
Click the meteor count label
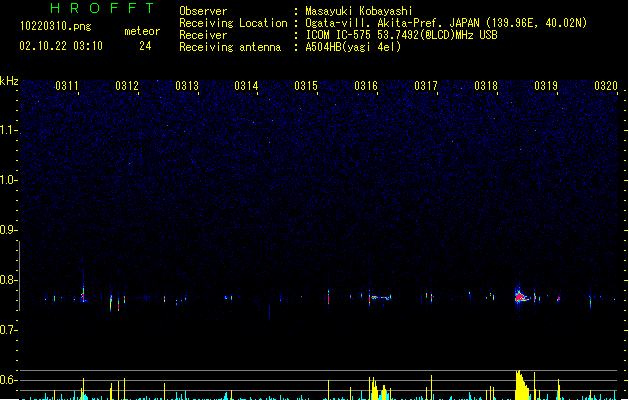click(142, 31)
